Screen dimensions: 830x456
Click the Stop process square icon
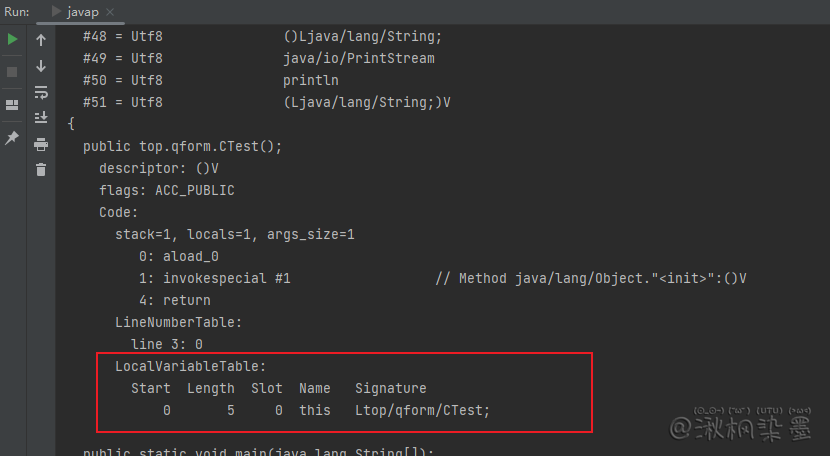click(12, 72)
